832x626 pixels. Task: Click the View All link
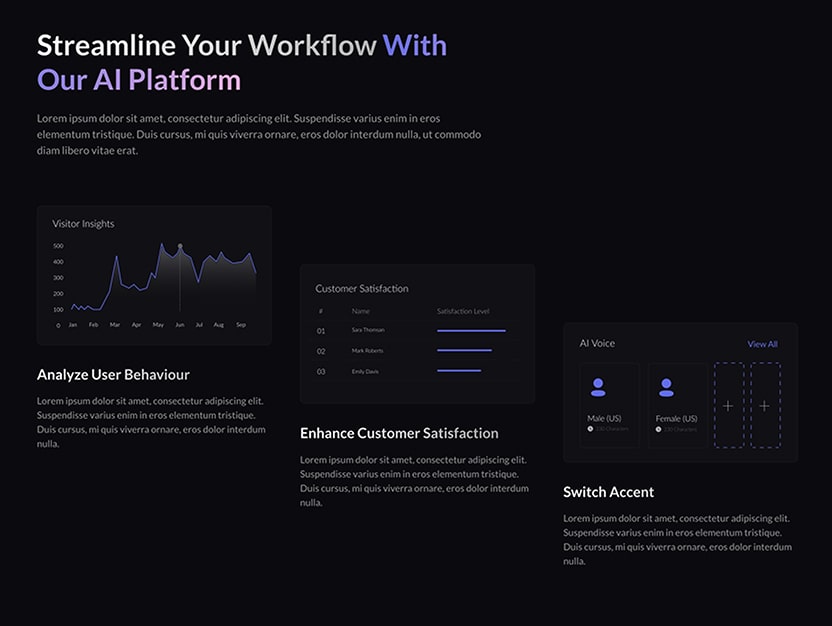coord(763,344)
